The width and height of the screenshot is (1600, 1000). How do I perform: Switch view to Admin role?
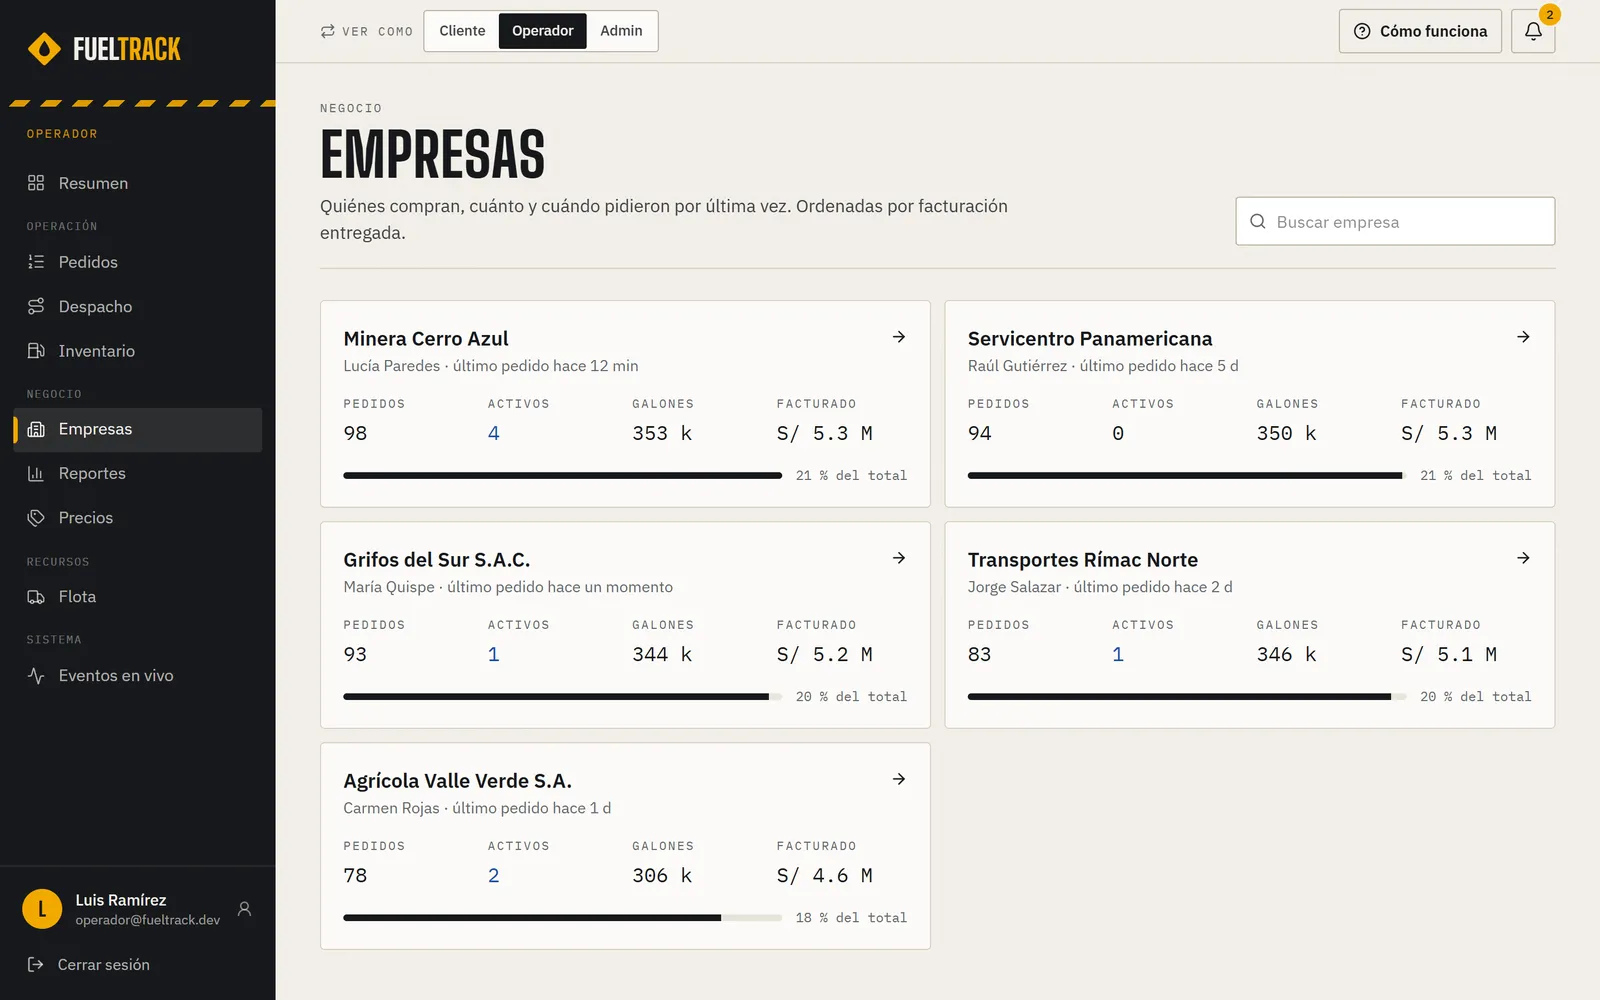pyautogui.click(x=621, y=31)
